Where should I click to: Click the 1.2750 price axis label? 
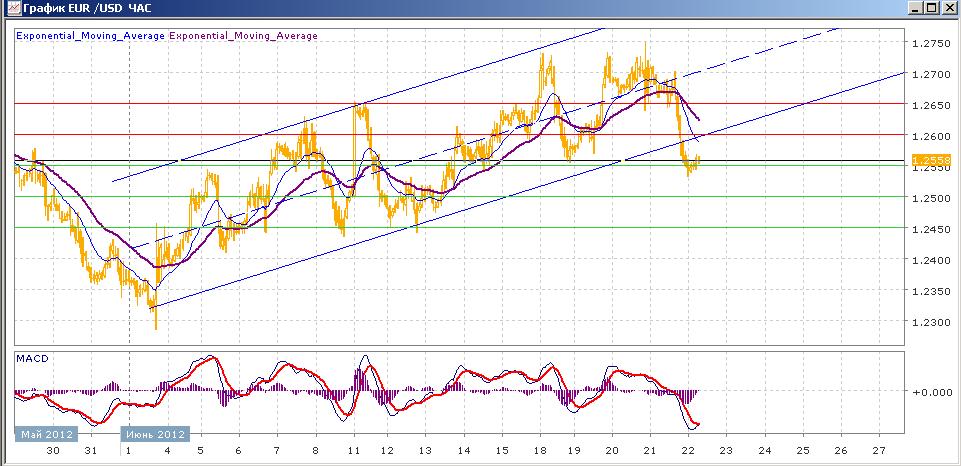pos(932,43)
